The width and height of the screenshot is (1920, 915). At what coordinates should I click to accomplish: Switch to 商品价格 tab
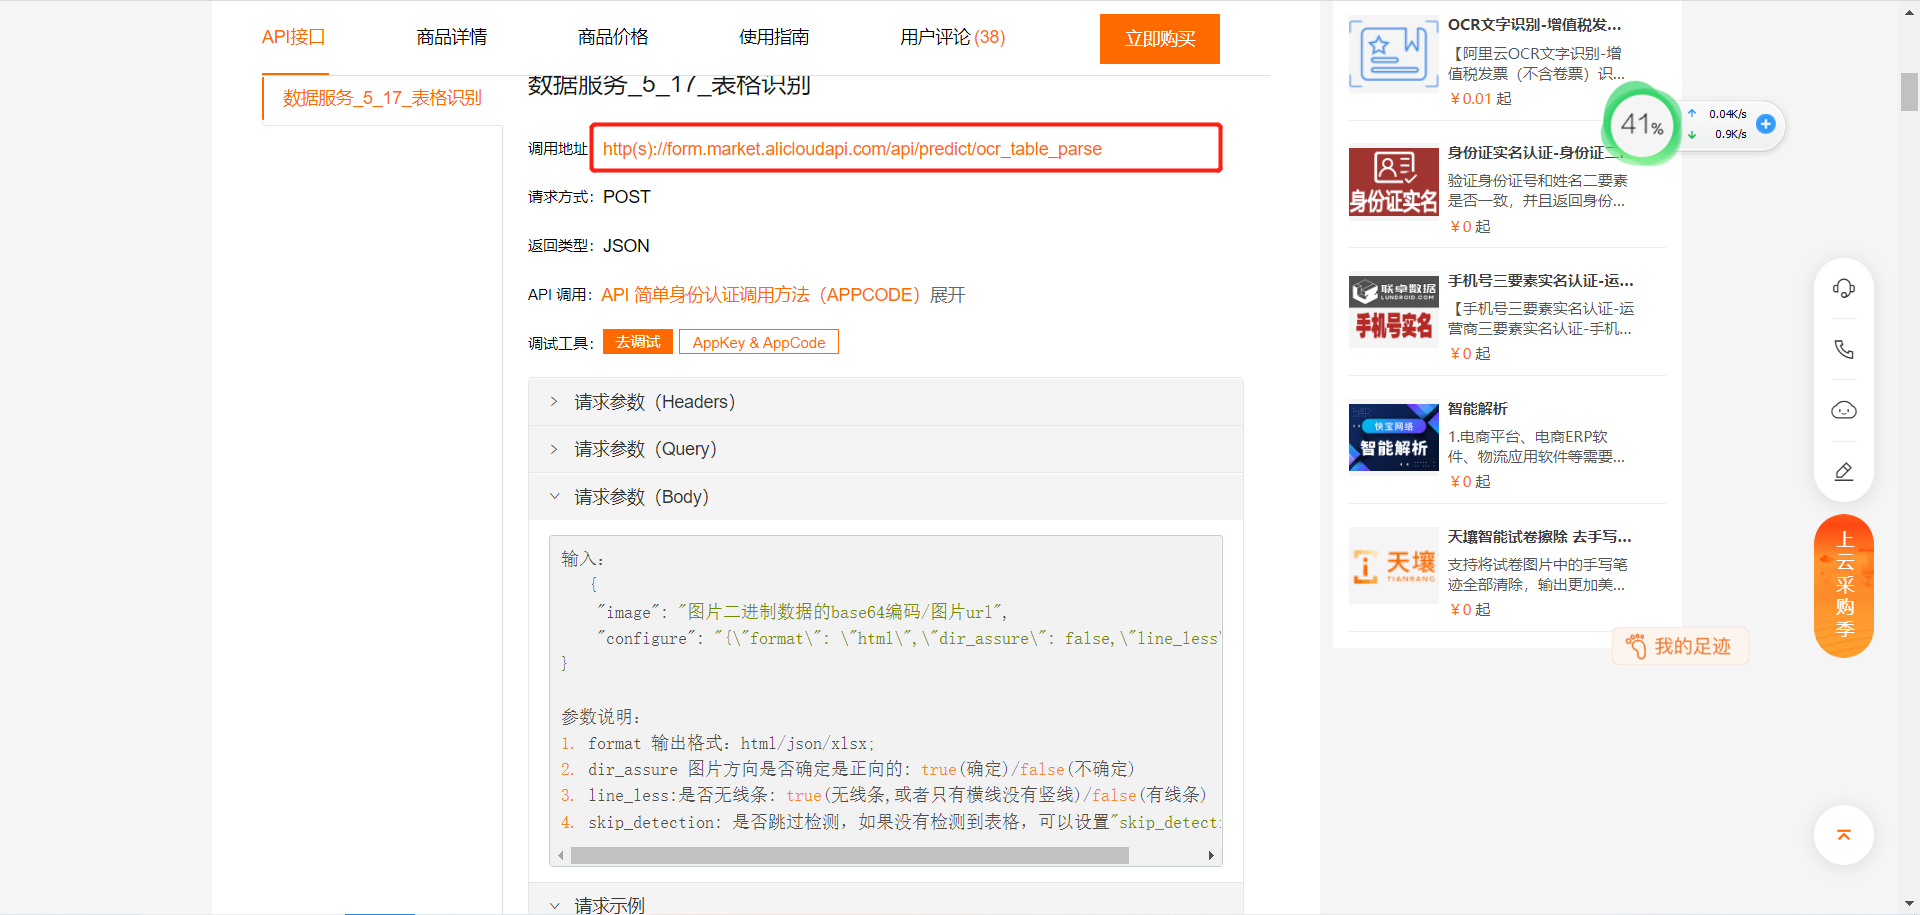tap(613, 37)
